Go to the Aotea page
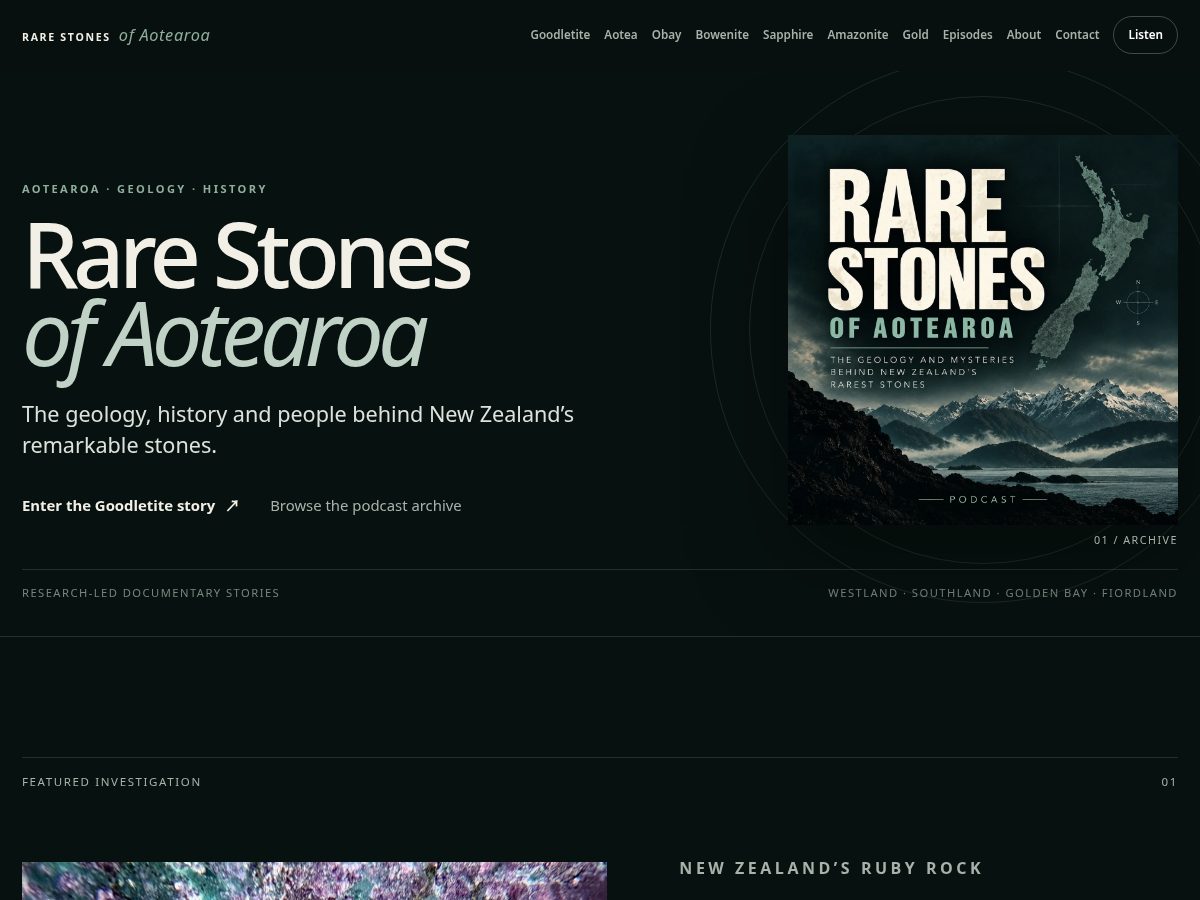This screenshot has height=900, width=1200. coord(621,35)
